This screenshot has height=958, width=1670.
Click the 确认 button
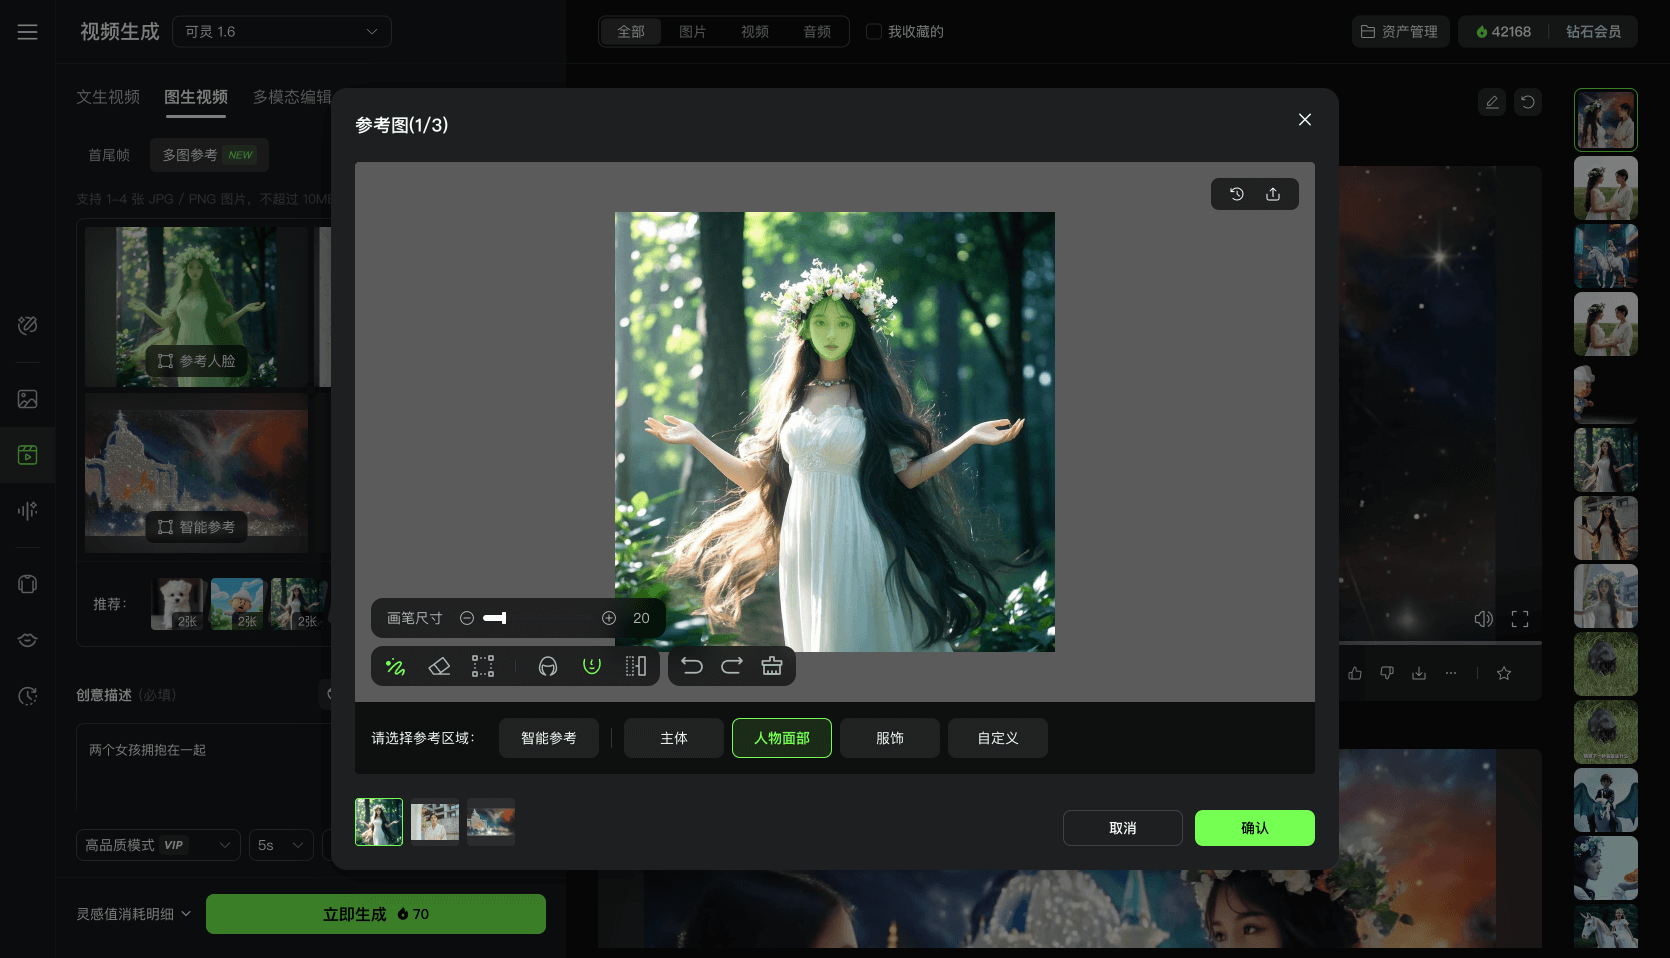click(1255, 828)
